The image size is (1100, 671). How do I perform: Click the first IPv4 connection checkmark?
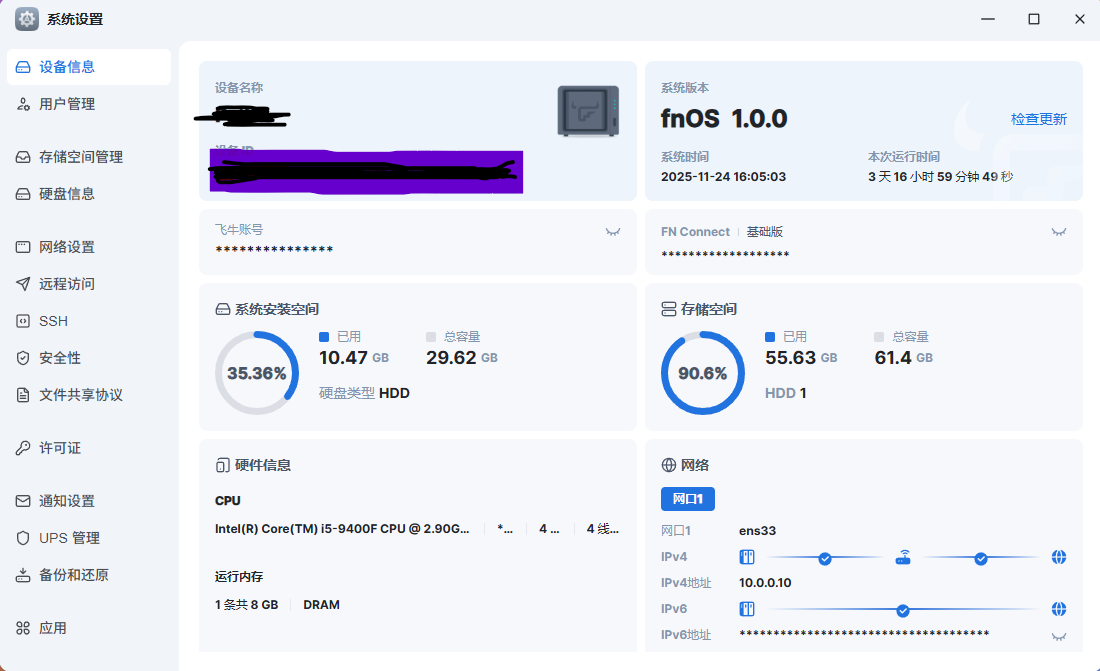pyautogui.click(x=825, y=559)
